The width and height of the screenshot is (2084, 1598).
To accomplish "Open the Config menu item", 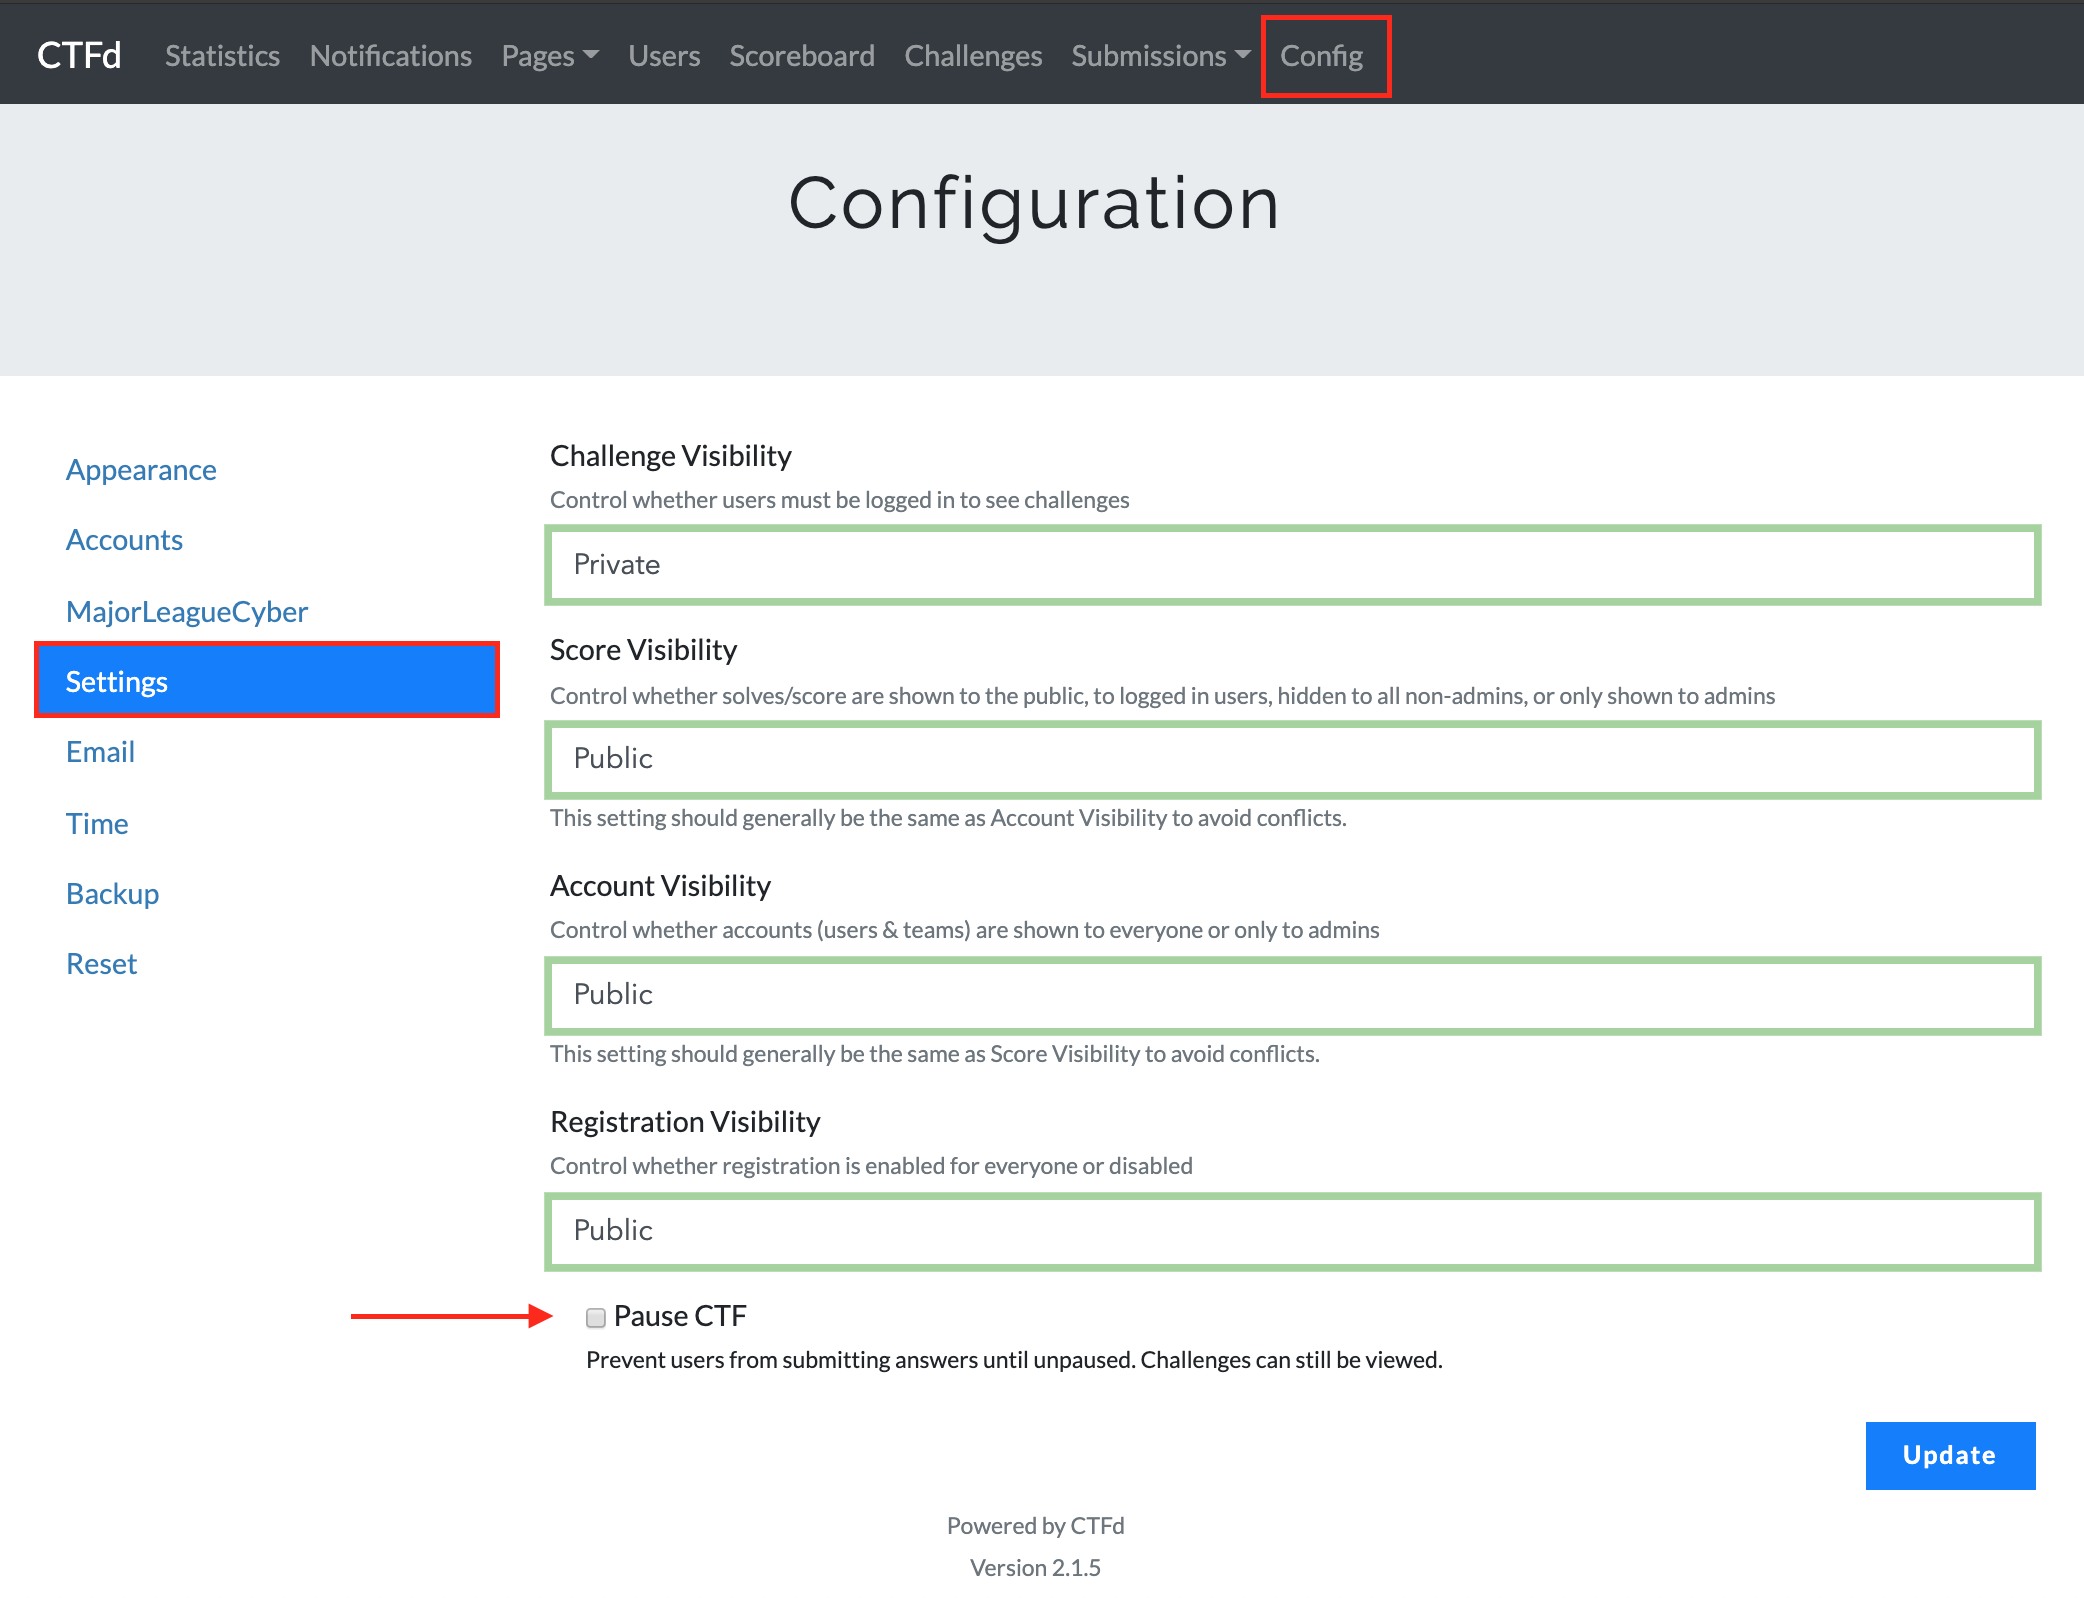I will click(1321, 56).
